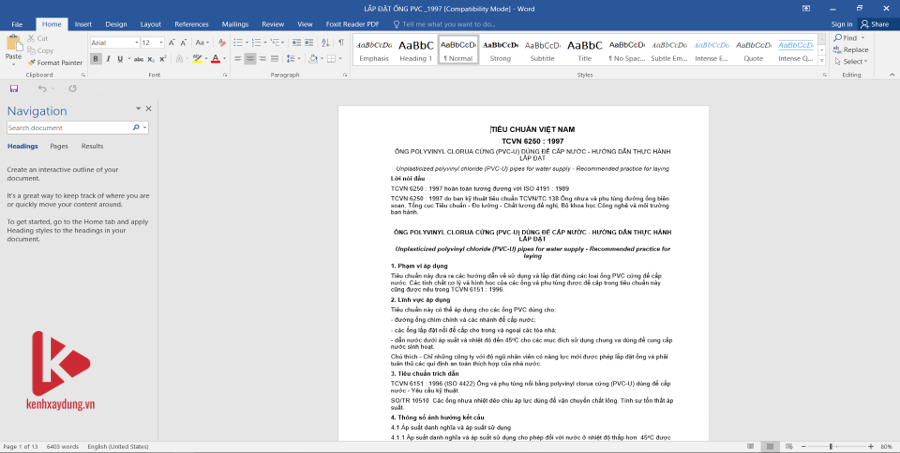Toggle Show/Hide paragraph marks

coord(340,43)
